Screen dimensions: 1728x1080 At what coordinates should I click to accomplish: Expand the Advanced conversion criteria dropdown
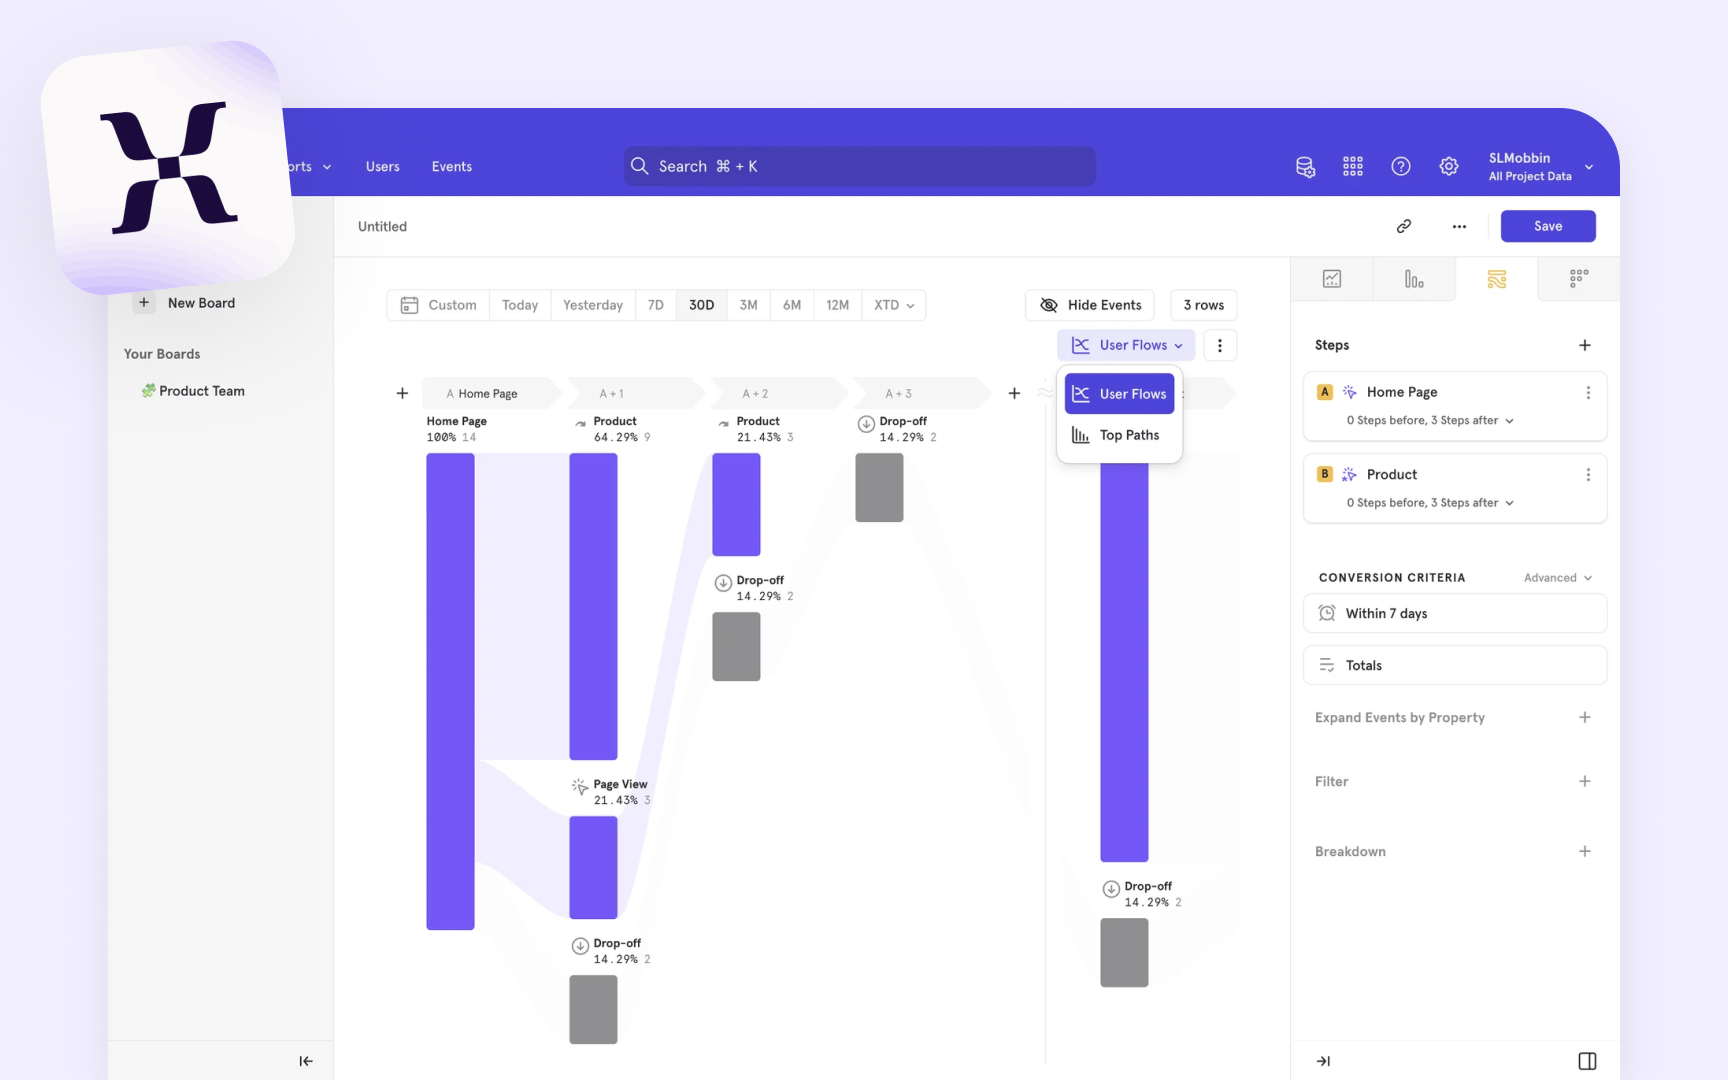tap(1556, 577)
